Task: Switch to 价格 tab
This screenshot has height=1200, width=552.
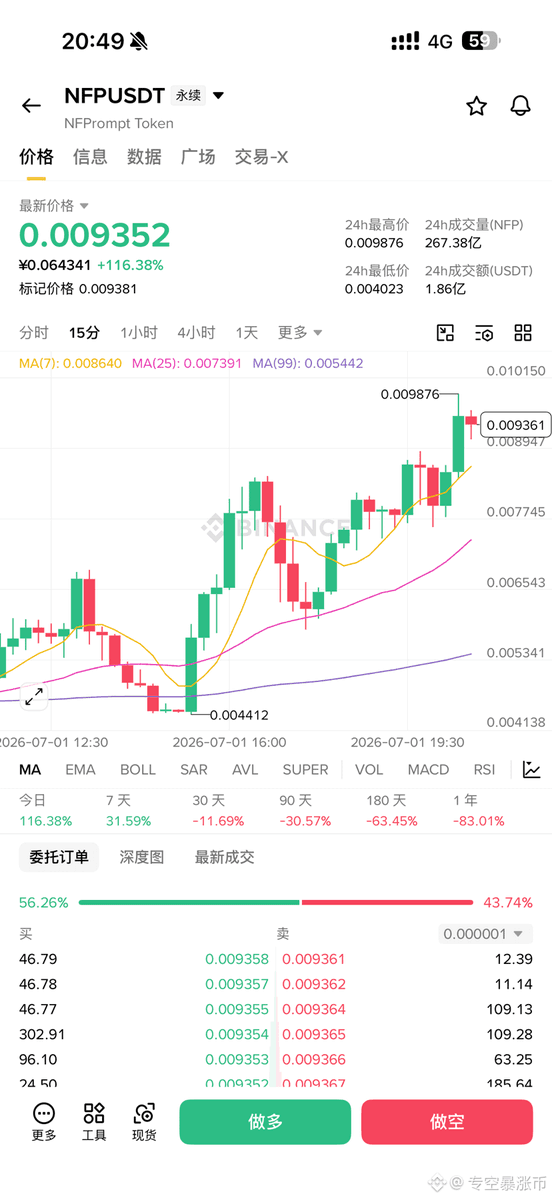Action: [37, 157]
